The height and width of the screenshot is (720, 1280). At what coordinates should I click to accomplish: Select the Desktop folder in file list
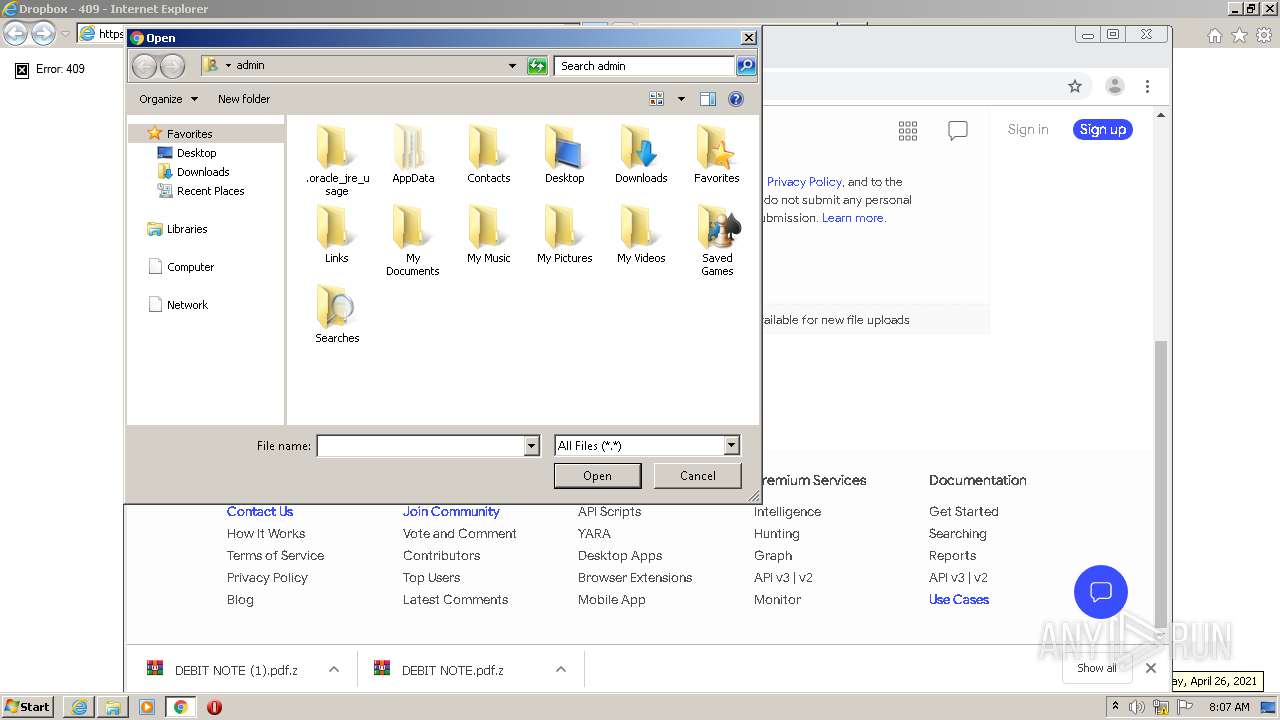pos(564,154)
